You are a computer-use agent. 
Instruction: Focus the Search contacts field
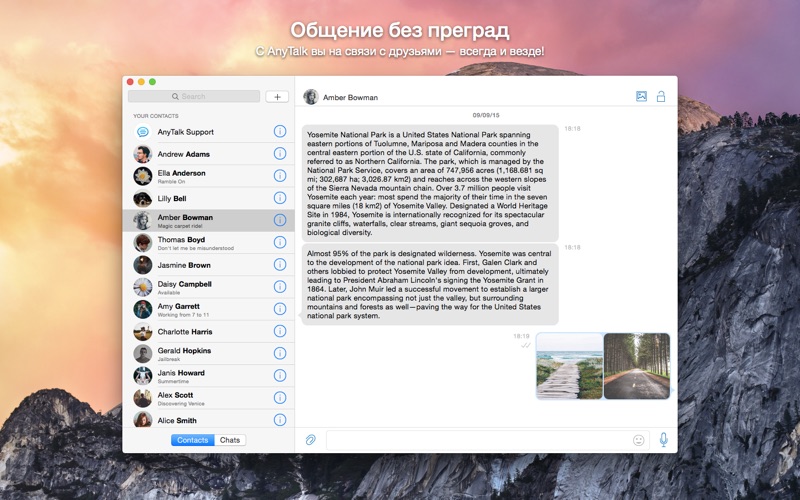194,96
